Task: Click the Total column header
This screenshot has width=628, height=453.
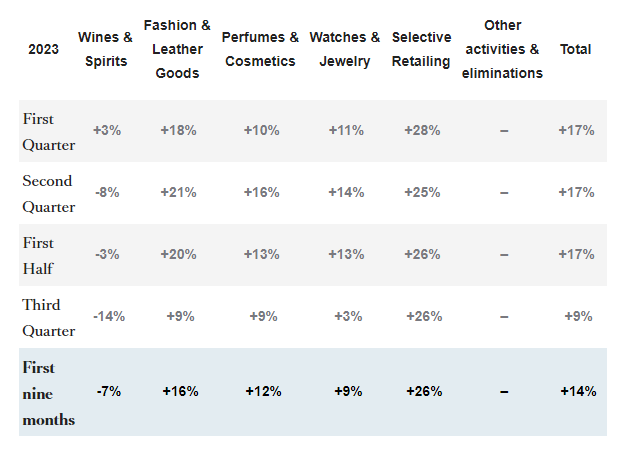Action: click(x=576, y=49)
